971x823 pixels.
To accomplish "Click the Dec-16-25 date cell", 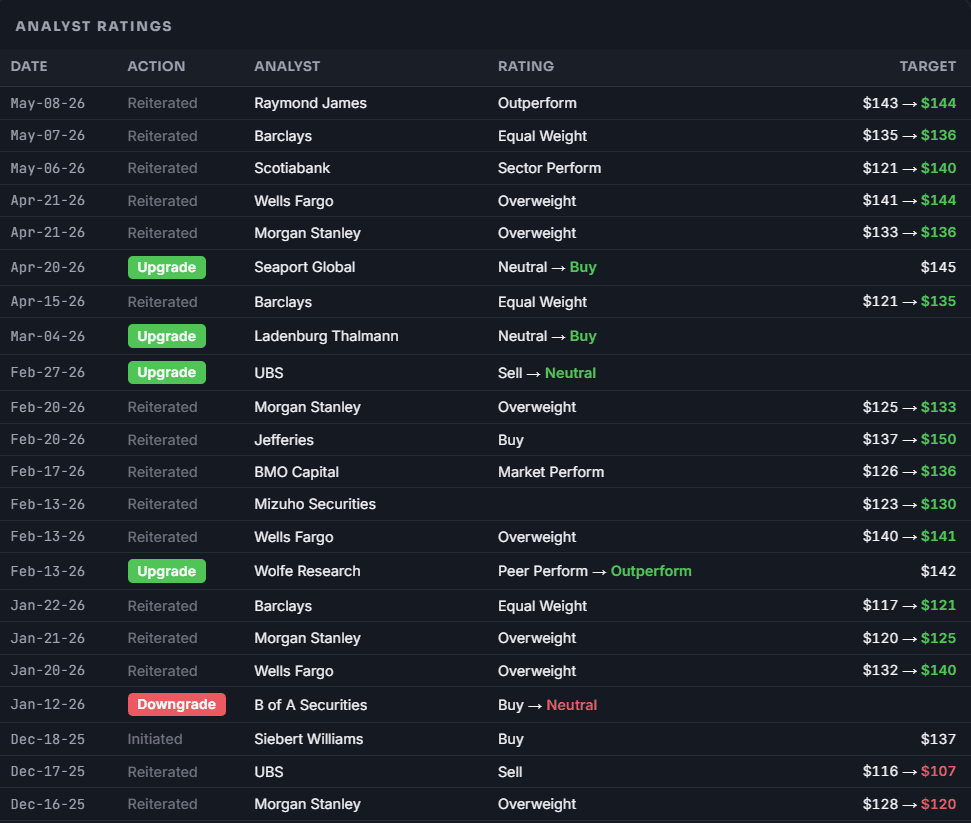I will click(x=48, y=804).
